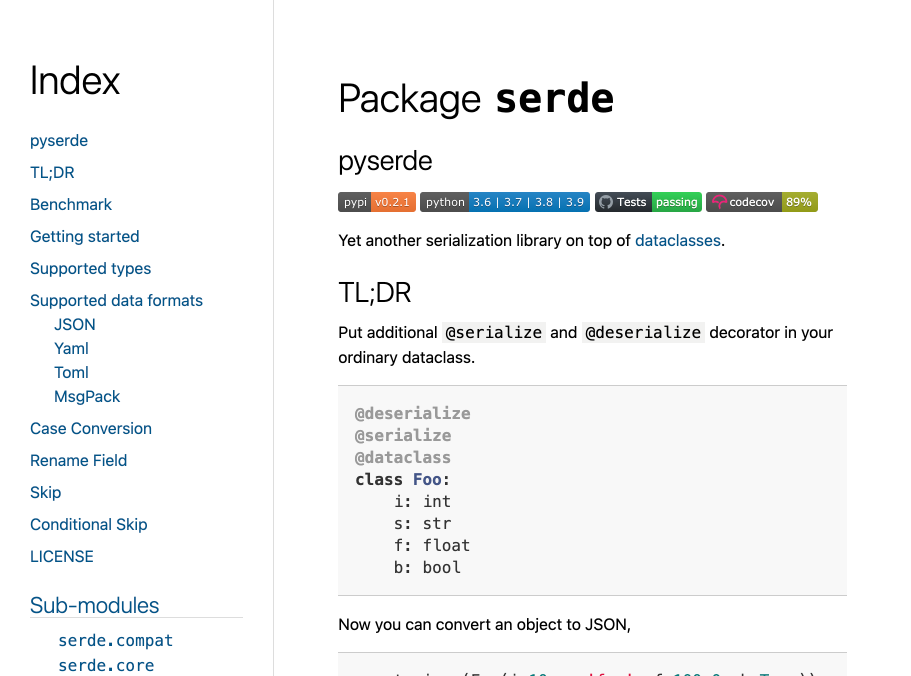The height and width of the screenshot is (676, 911).
Task: Open the pypi v0.2.1 version badge
Action: 377,202
